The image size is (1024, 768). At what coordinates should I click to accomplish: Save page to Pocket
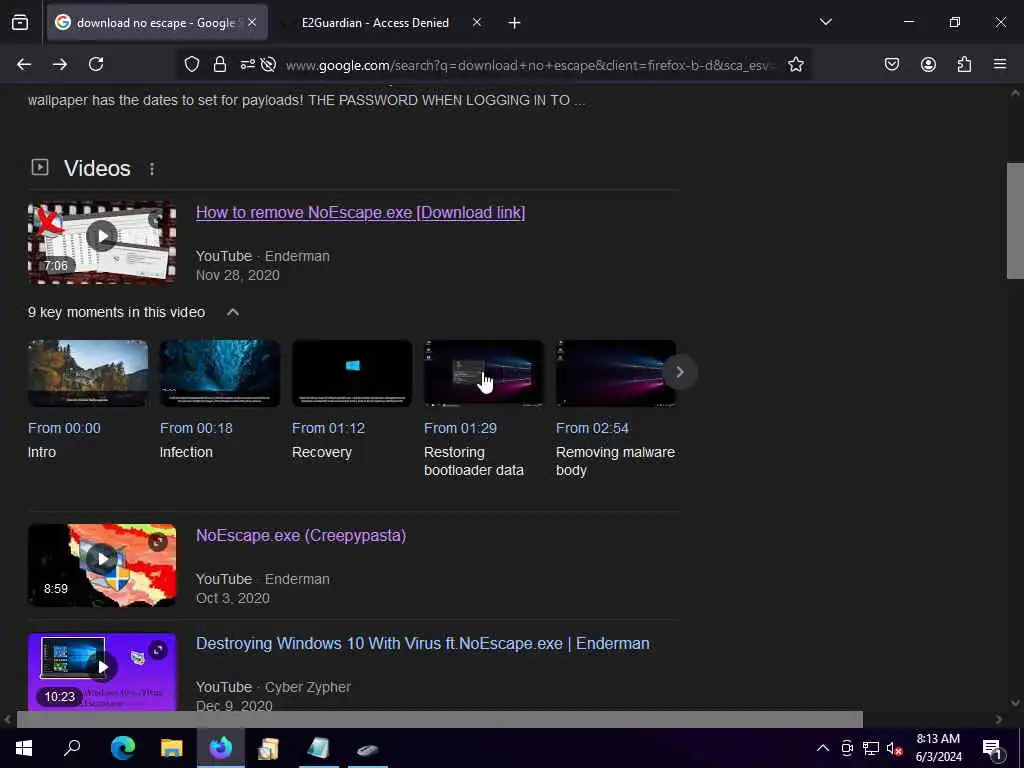pyautogui.click(x=892, y=64)
